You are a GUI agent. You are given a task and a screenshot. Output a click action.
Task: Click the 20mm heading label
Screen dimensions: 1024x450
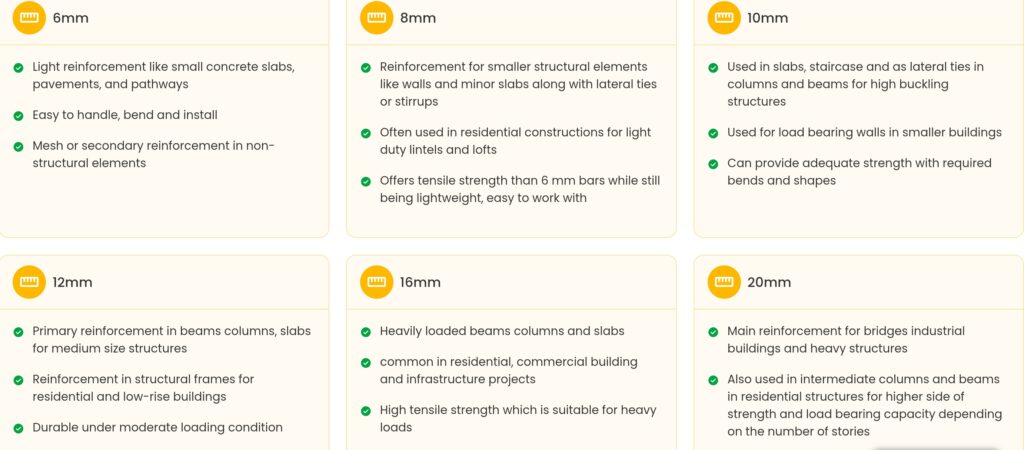coord(768,282)
